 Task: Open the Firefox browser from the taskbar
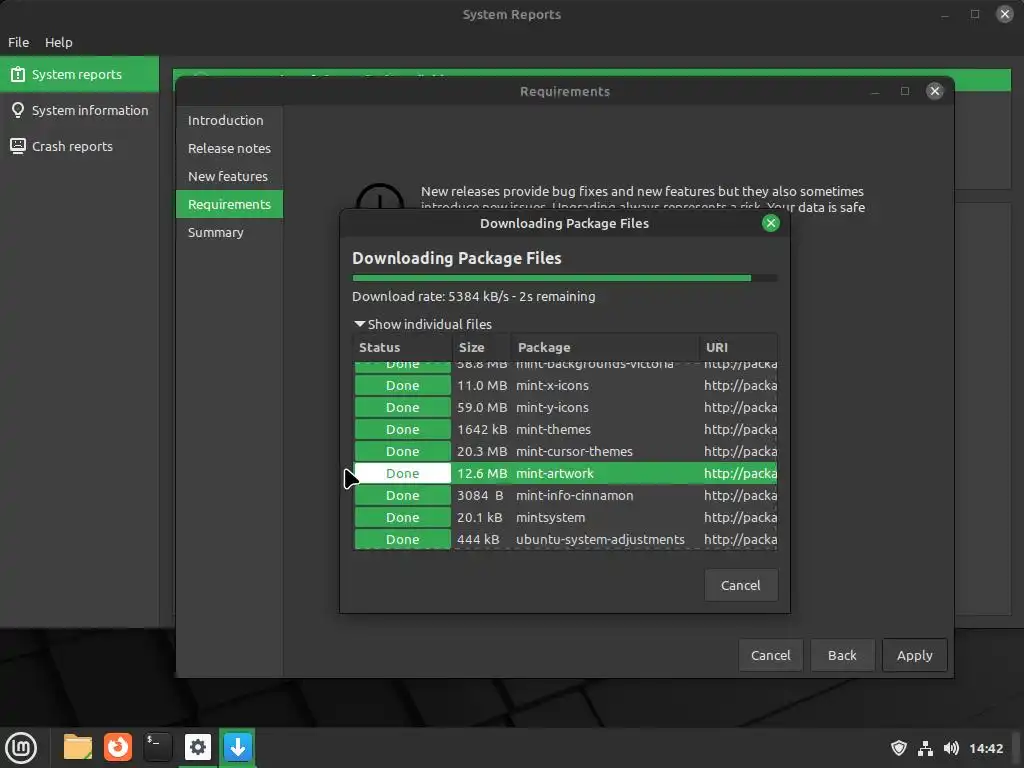(118, 747)
